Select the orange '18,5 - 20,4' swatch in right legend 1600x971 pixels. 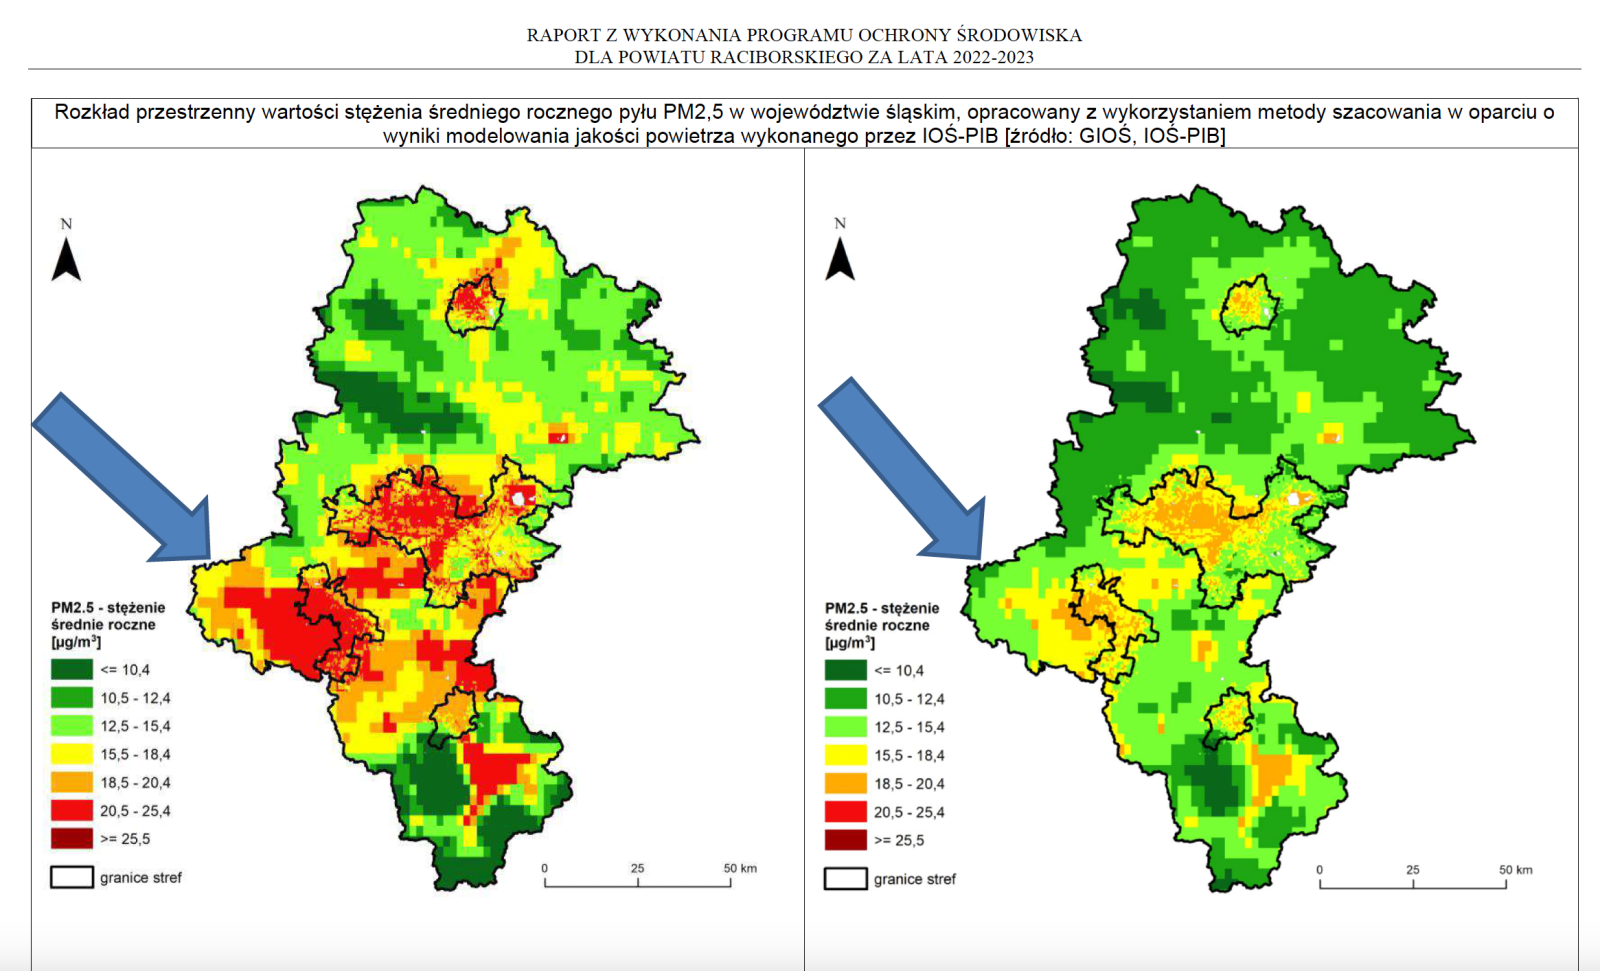click(845, 784)
